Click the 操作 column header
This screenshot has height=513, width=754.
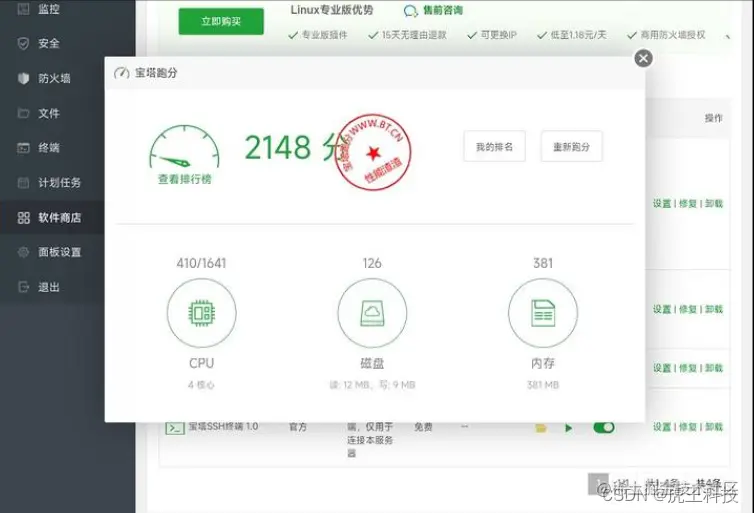(714, 118)
